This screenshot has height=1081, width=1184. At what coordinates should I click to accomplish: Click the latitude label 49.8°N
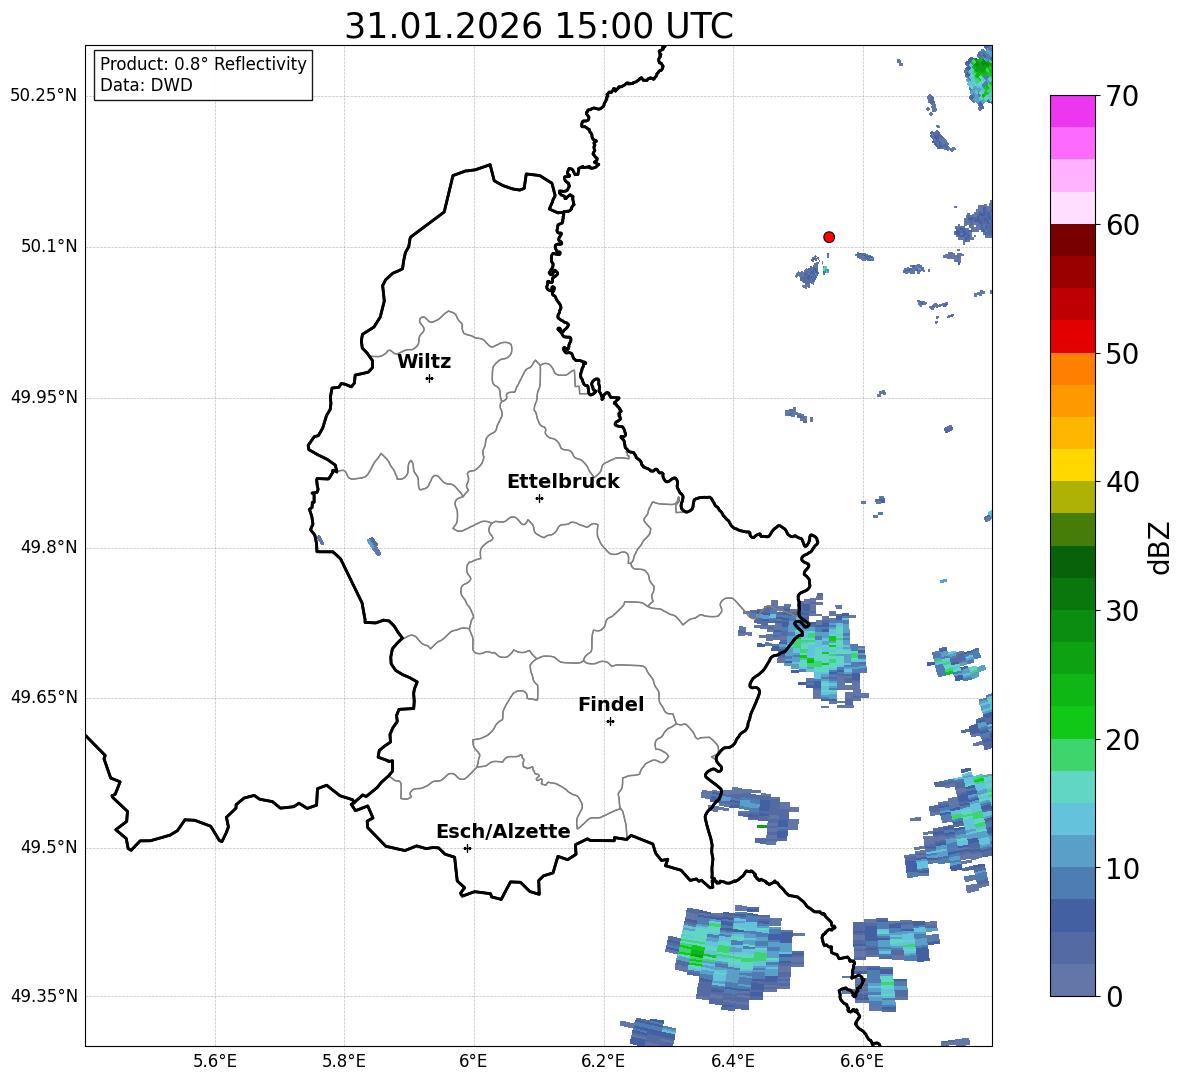(x=49, y=547)
